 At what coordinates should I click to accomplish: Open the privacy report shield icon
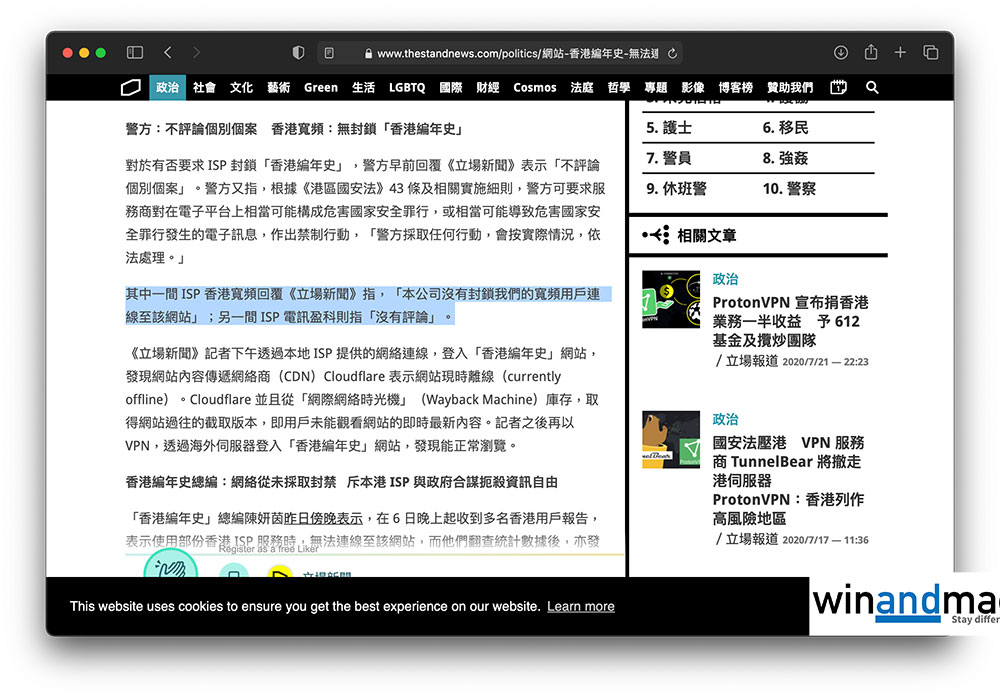pos(298,53)
